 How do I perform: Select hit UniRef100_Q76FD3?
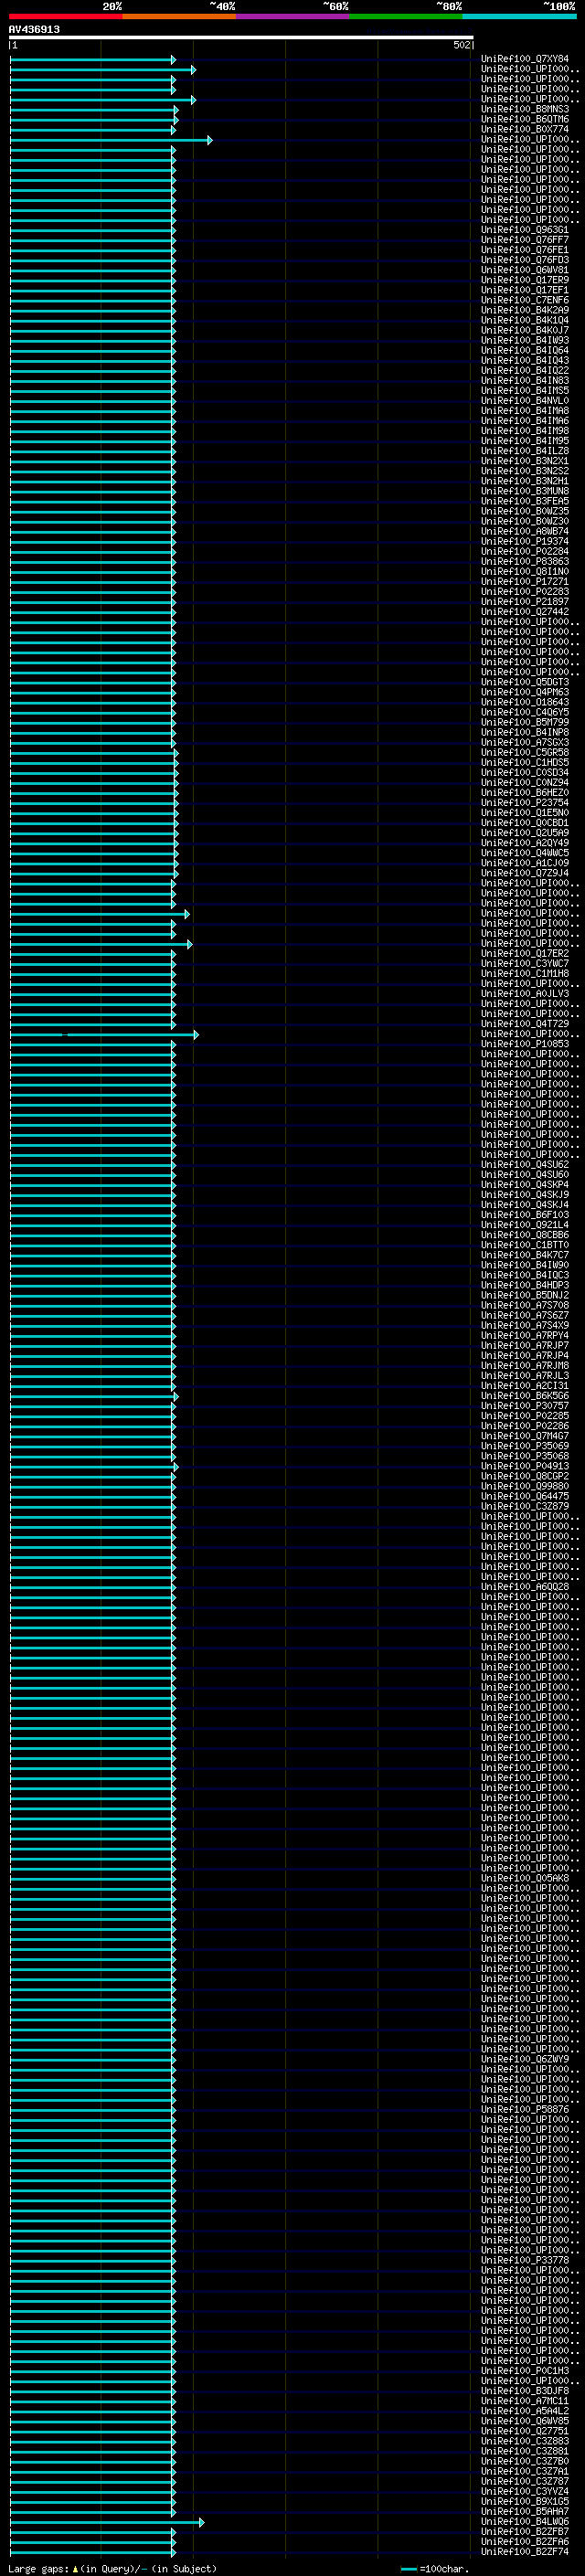pos(525,260)
